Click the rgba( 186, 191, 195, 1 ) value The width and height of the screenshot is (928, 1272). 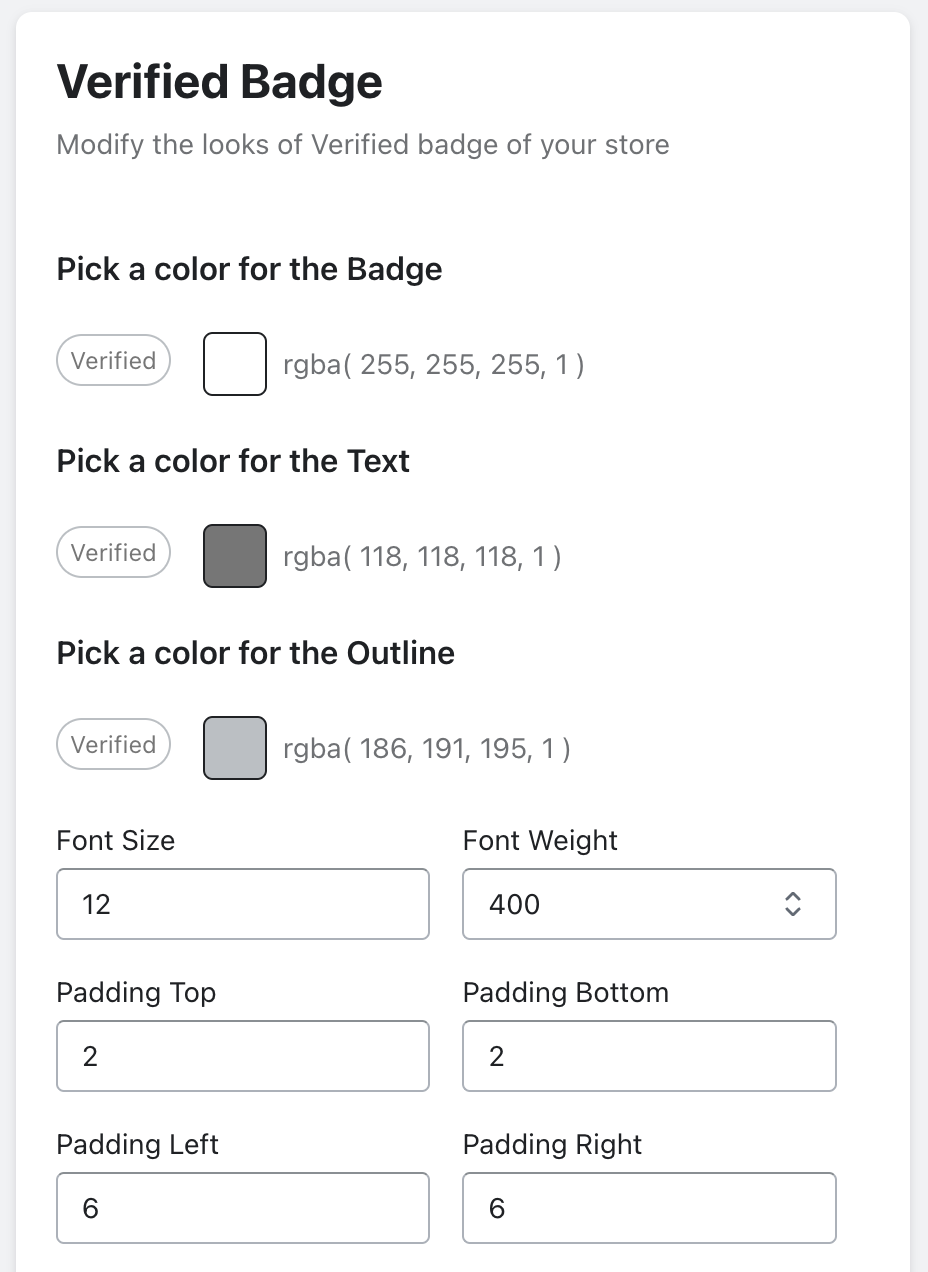tap(426, 749)
